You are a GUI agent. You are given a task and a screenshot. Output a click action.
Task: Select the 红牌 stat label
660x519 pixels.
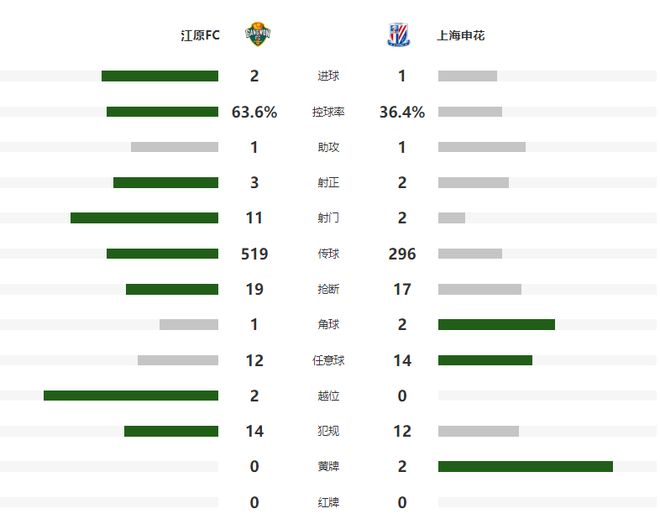coord(328,502)
